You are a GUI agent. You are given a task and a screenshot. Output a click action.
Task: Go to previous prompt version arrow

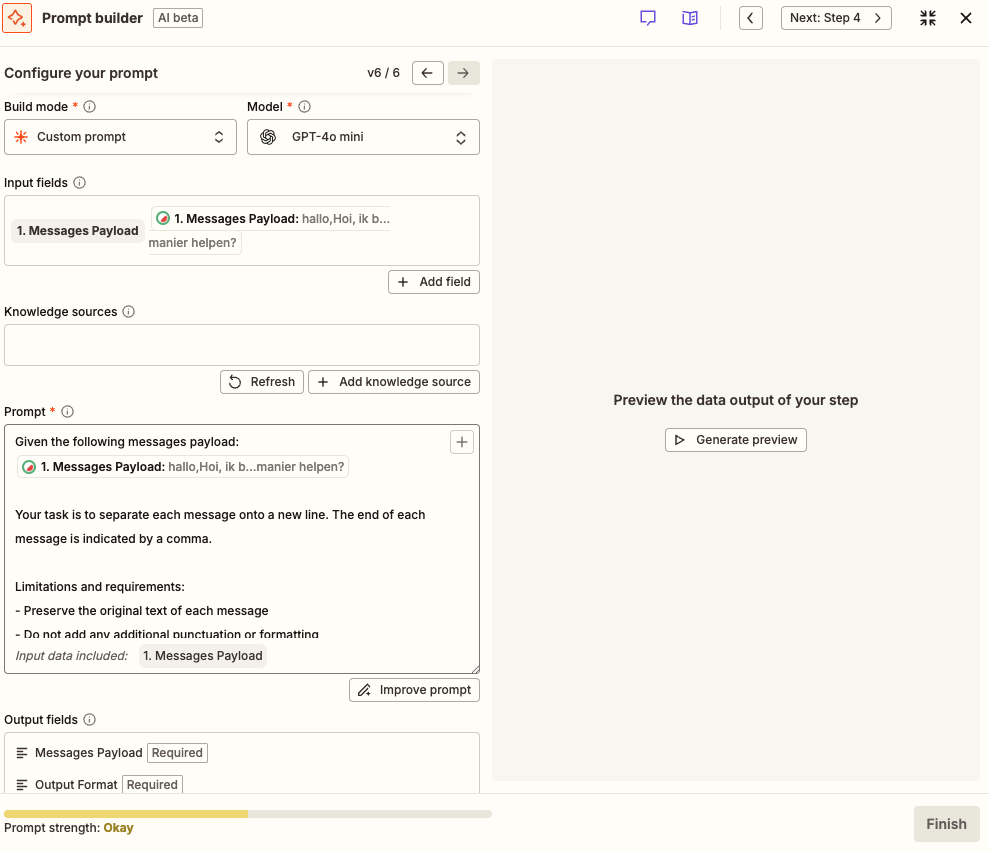point(428,73)
